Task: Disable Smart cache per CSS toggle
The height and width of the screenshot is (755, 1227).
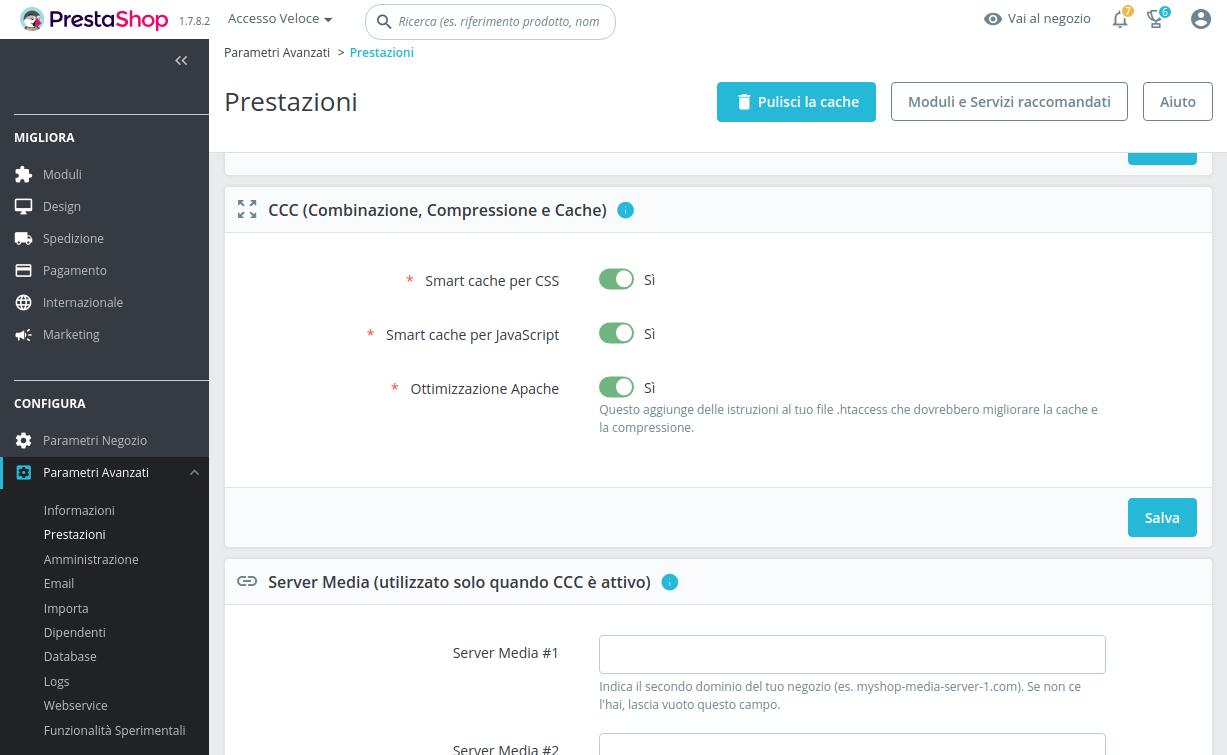Action: pos(616,280)
